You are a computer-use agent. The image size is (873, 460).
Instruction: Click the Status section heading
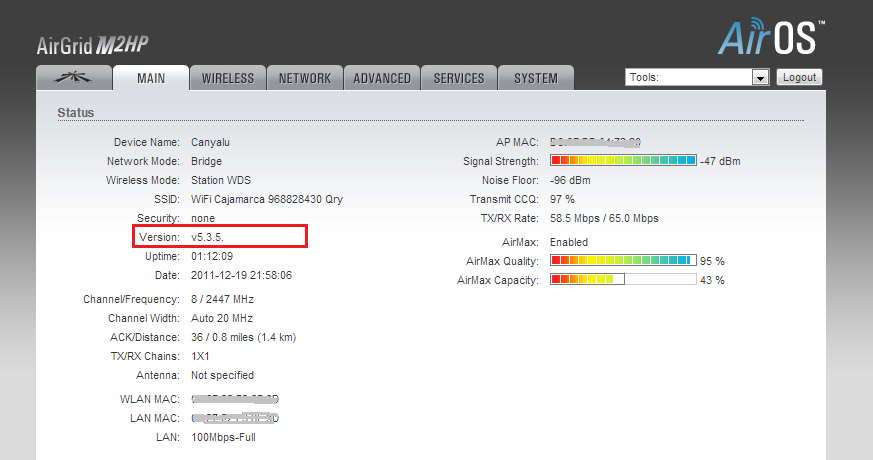tap(76, 112)
